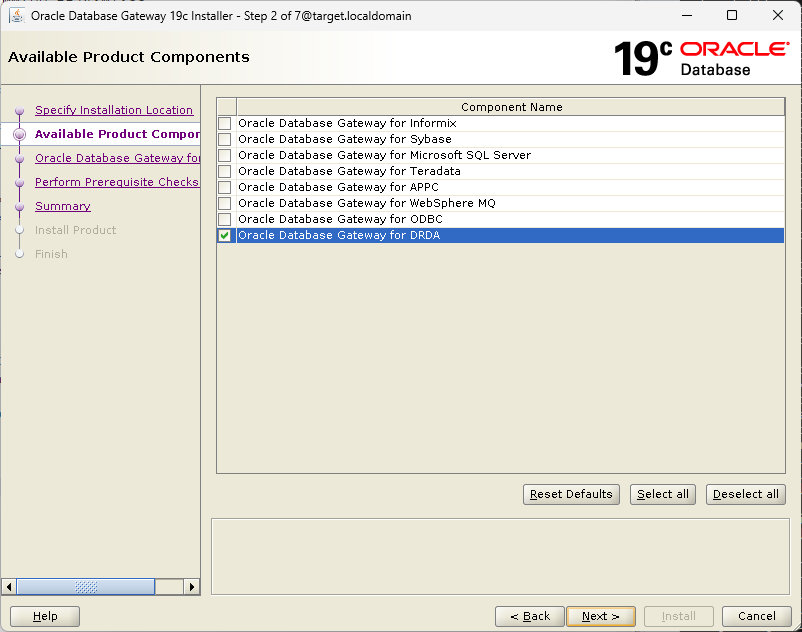This screenshot has height=632, width=802.
Task: Tick the Gateway for ODBC checkbox
Action: coord(225,219)
